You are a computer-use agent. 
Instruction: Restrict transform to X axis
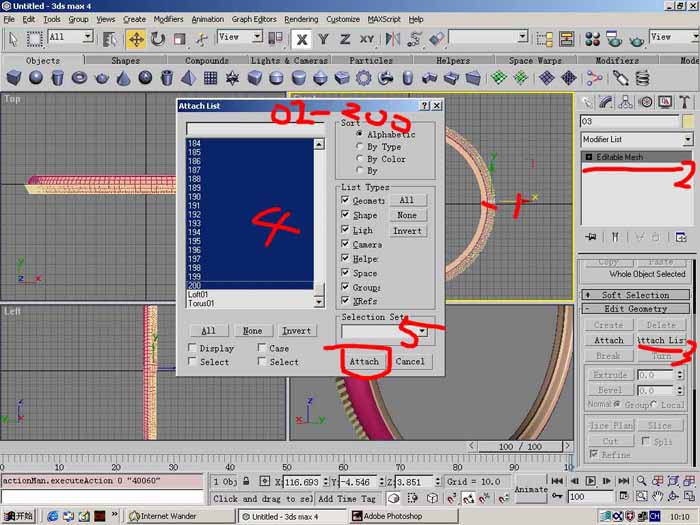[301, 39]
